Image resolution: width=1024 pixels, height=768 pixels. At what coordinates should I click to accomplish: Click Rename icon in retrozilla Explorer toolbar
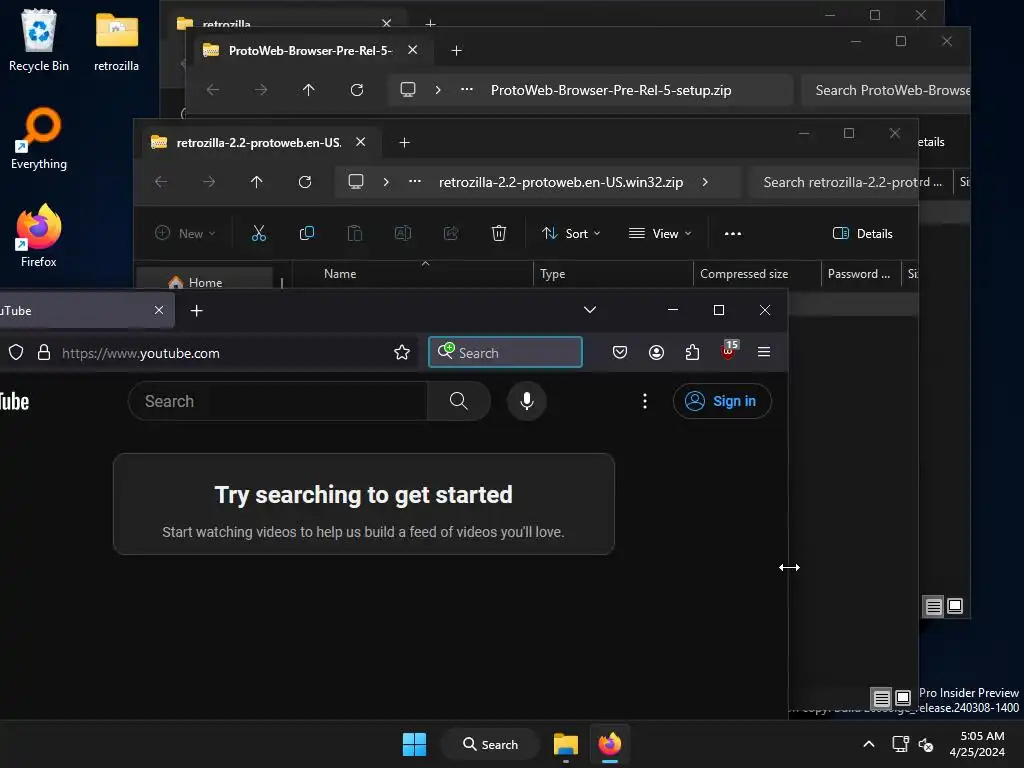point(403,233)
